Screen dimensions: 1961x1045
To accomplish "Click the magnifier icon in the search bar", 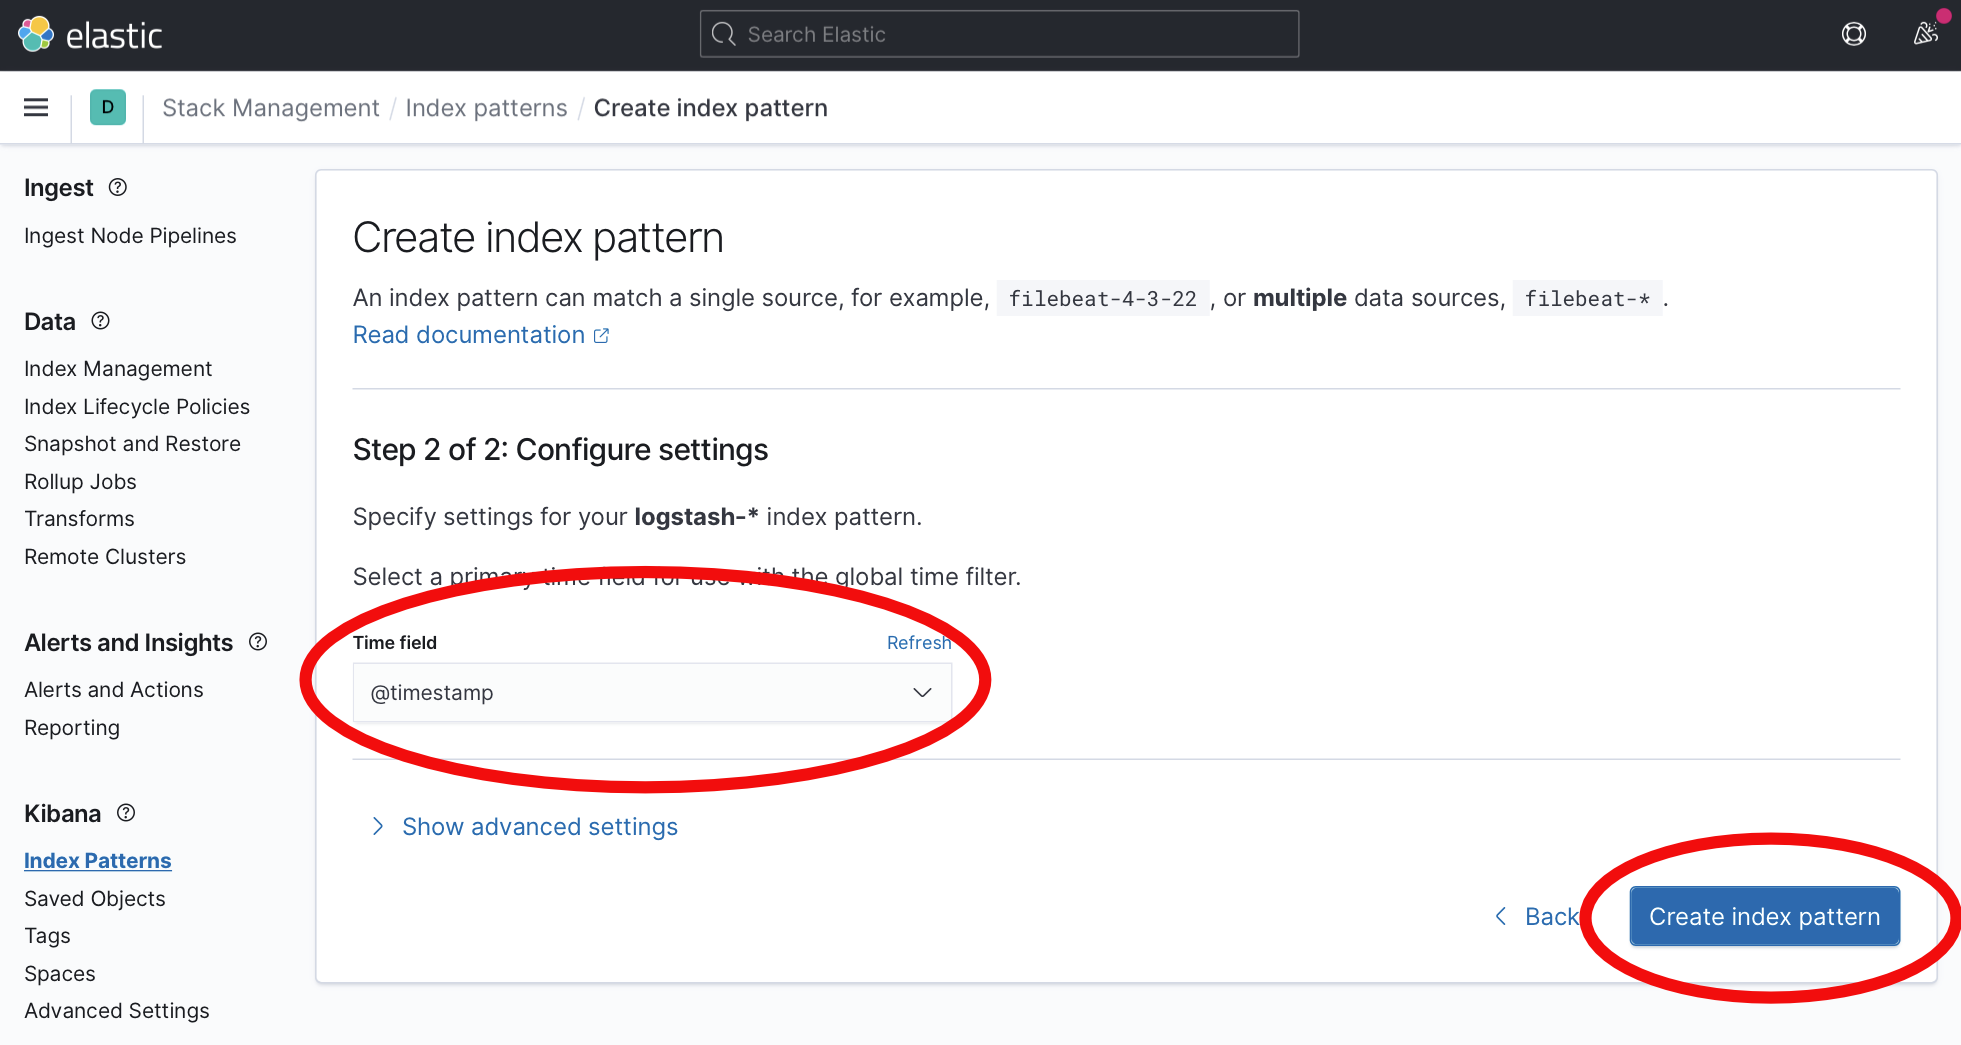I will click(x=722, y=33).
